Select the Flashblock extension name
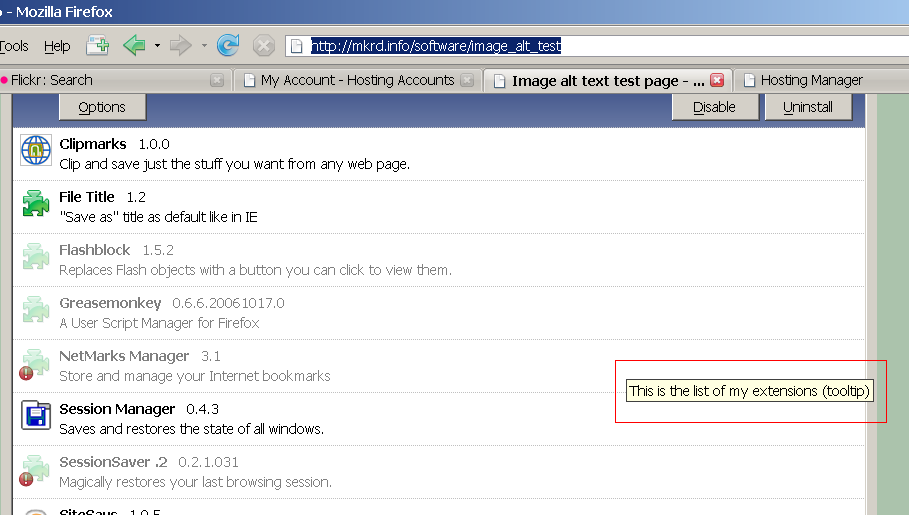This screenshot has height=515, width=909. click(x=94, y=250)
